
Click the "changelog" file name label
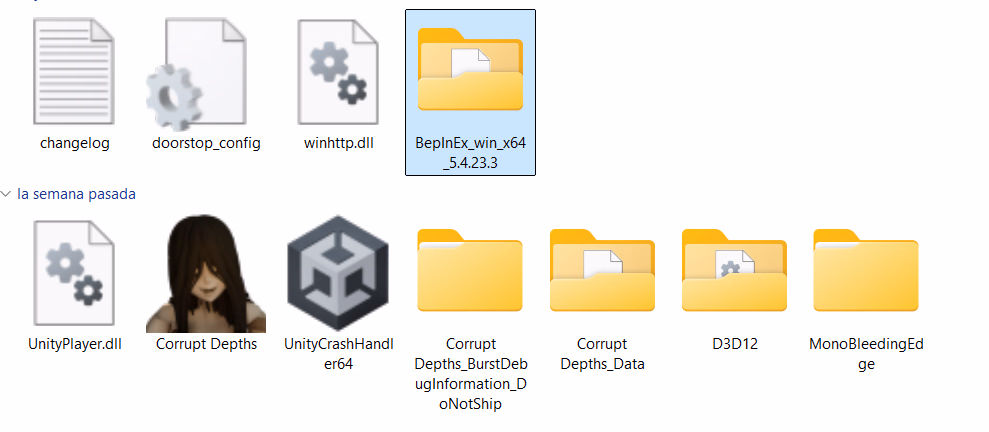74,143
